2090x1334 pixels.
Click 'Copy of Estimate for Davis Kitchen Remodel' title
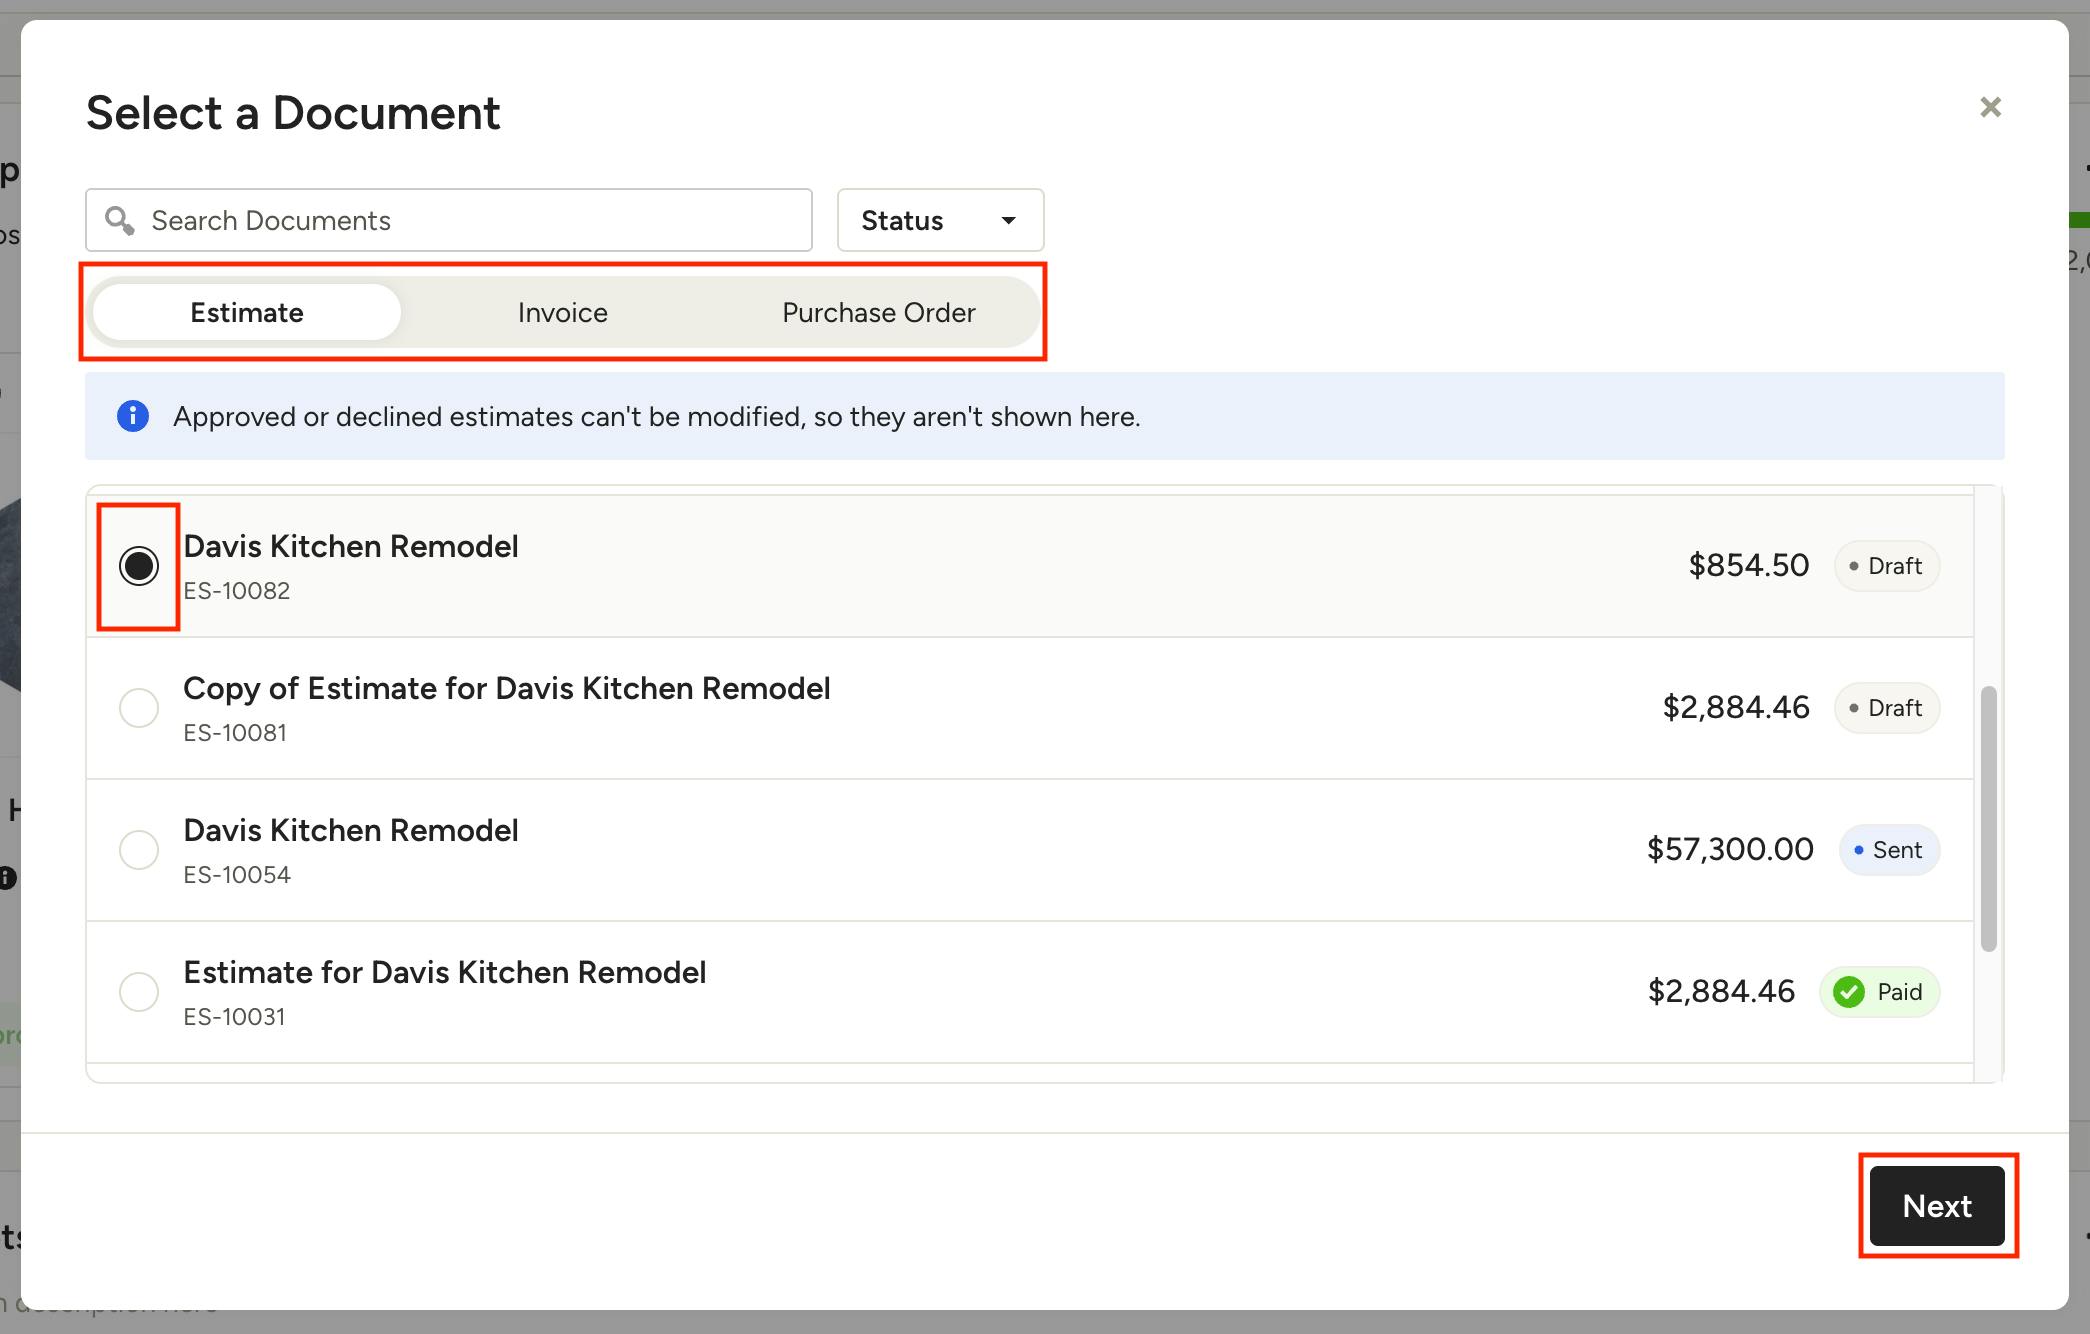507,688
